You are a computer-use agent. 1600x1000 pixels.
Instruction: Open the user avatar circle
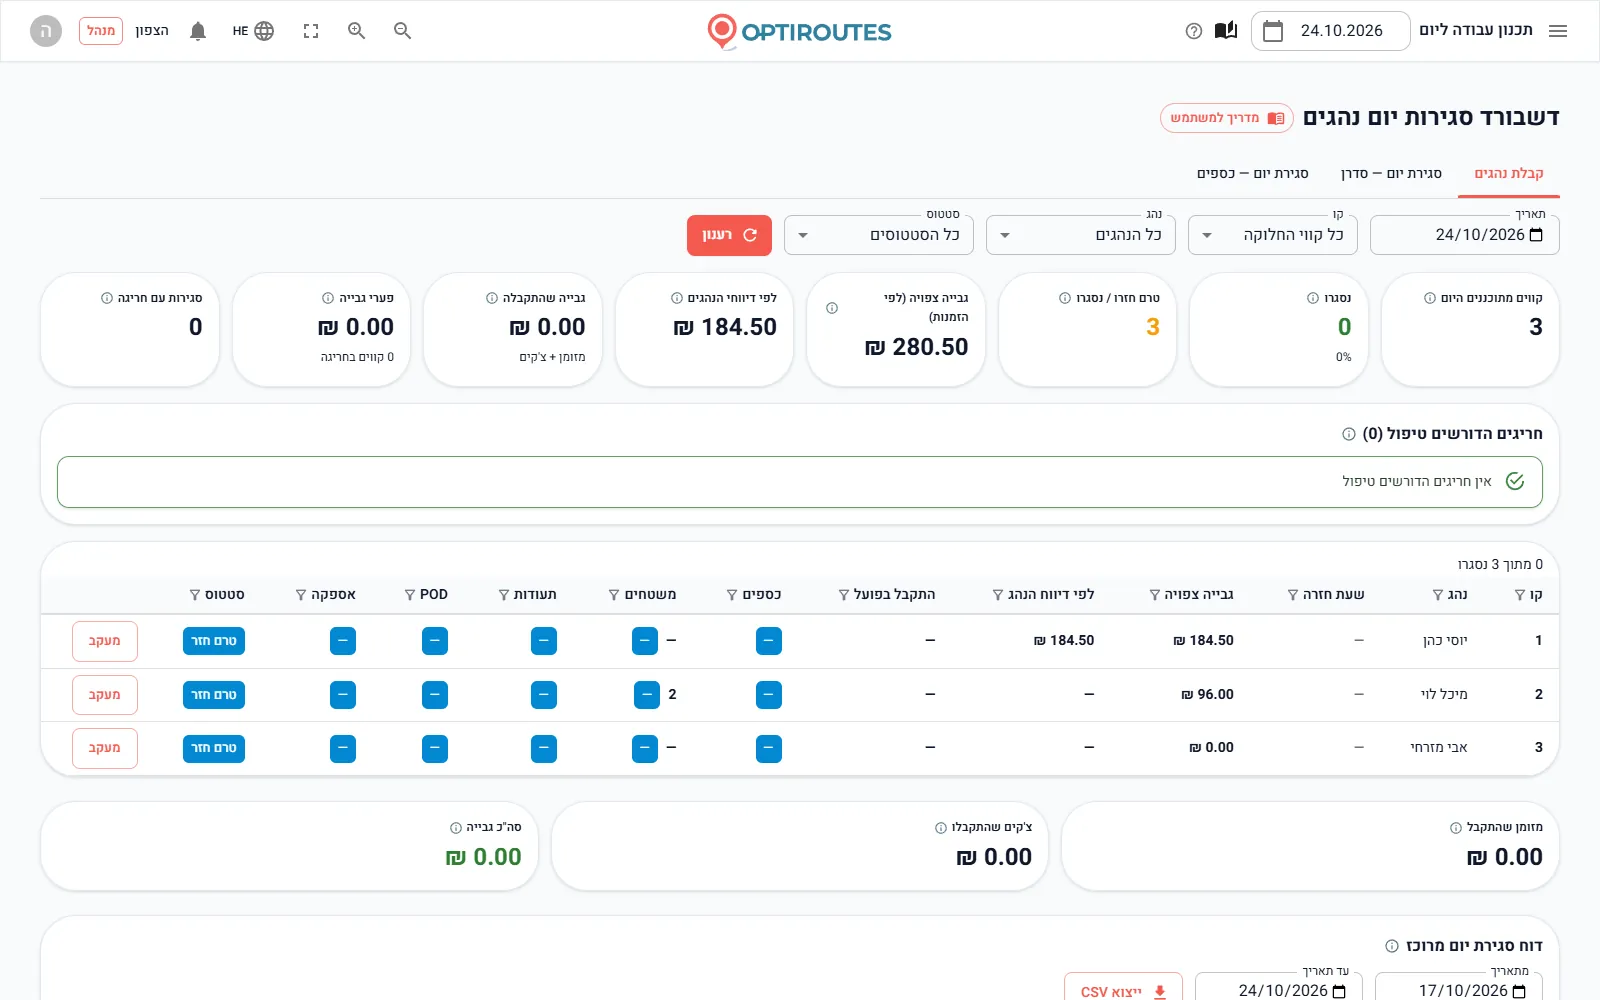click(46, 31)
